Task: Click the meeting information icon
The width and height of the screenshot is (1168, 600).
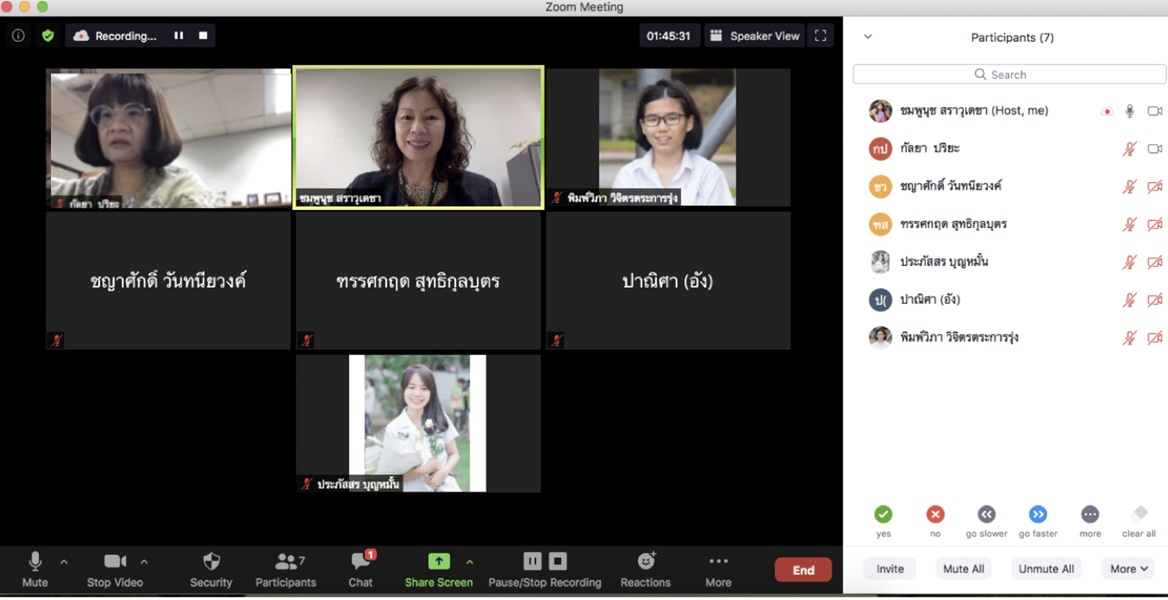Action: click(18, 36)
